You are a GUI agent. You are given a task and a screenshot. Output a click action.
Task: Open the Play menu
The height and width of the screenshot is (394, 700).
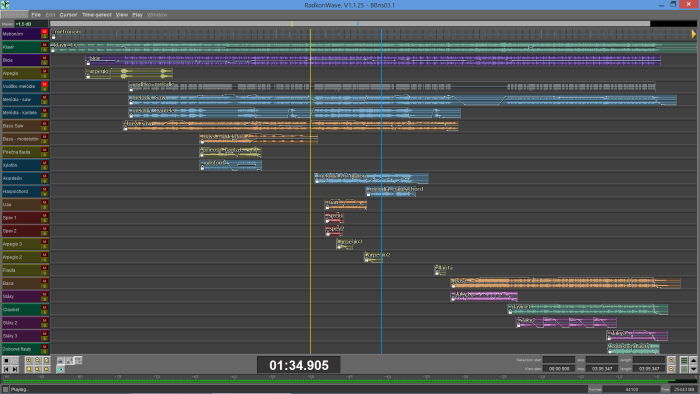point(137,15)
